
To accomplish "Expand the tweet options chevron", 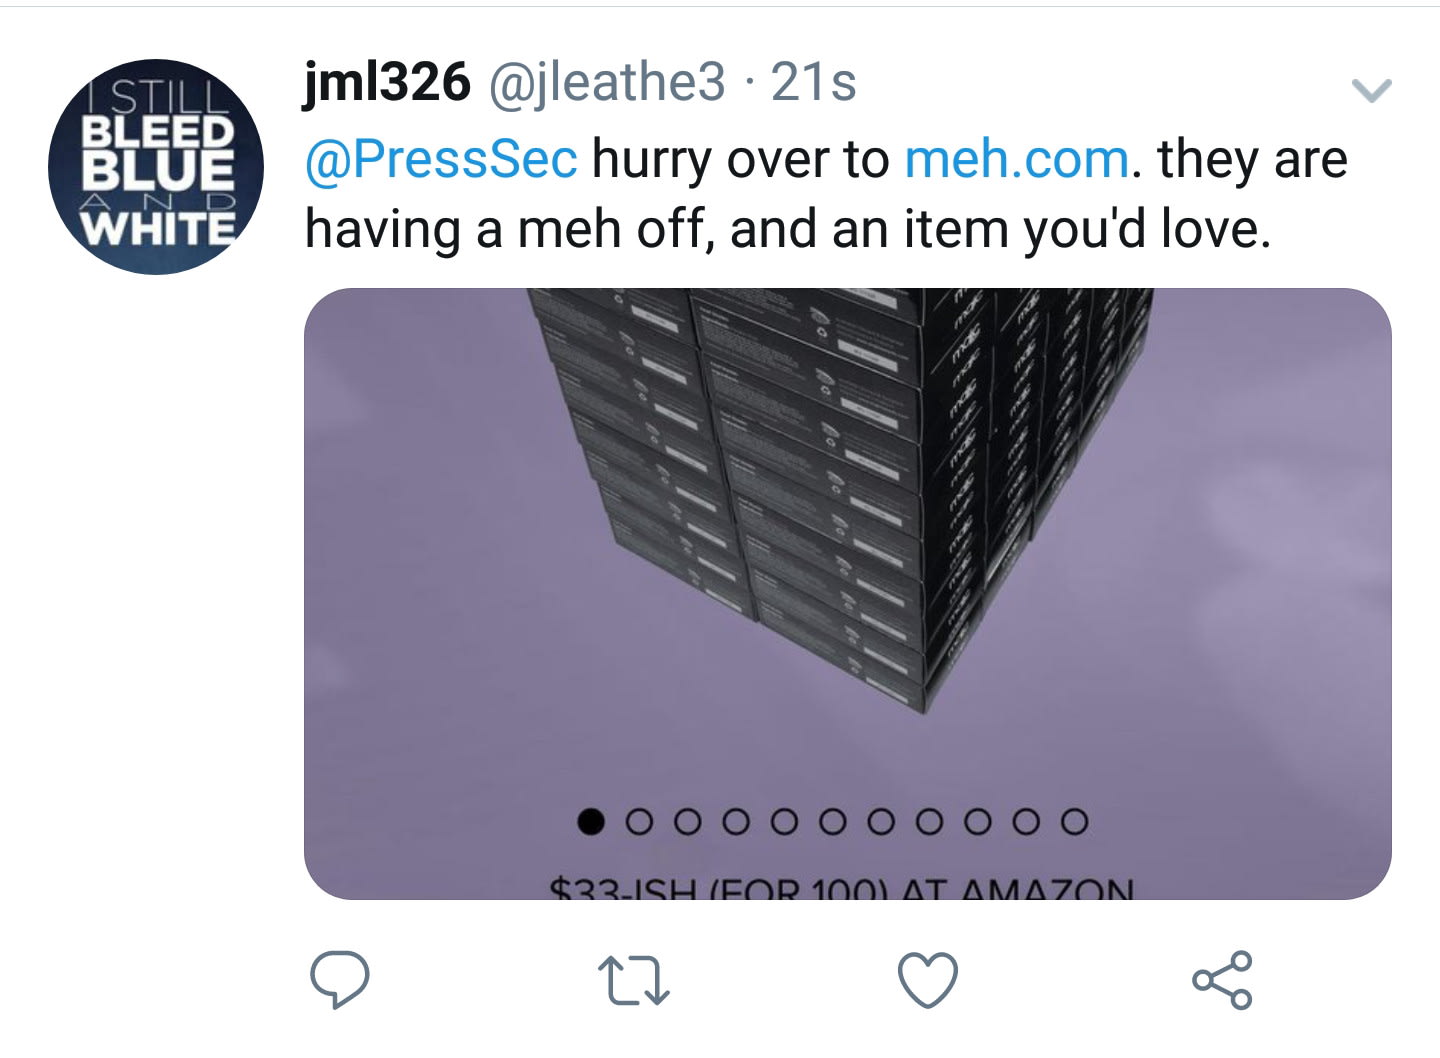I will (x=1371, y=91).
